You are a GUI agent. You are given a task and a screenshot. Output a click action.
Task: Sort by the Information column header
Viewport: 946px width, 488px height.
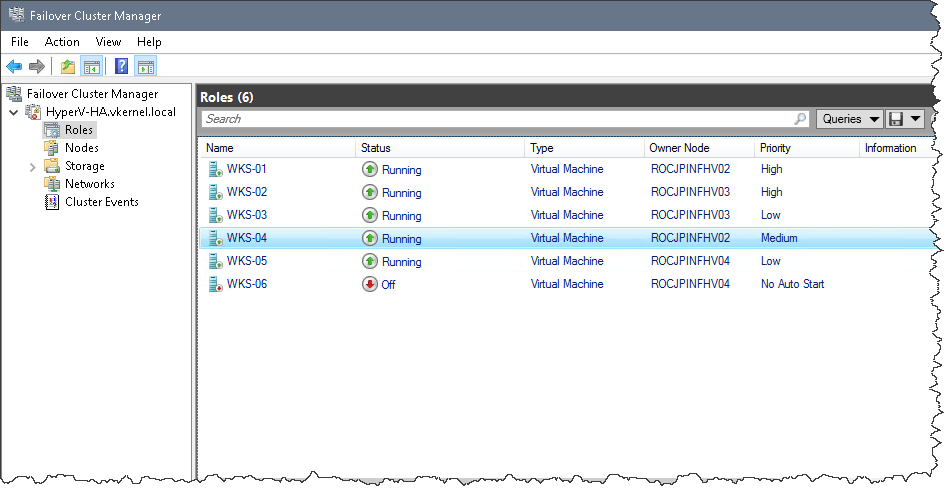890,148
